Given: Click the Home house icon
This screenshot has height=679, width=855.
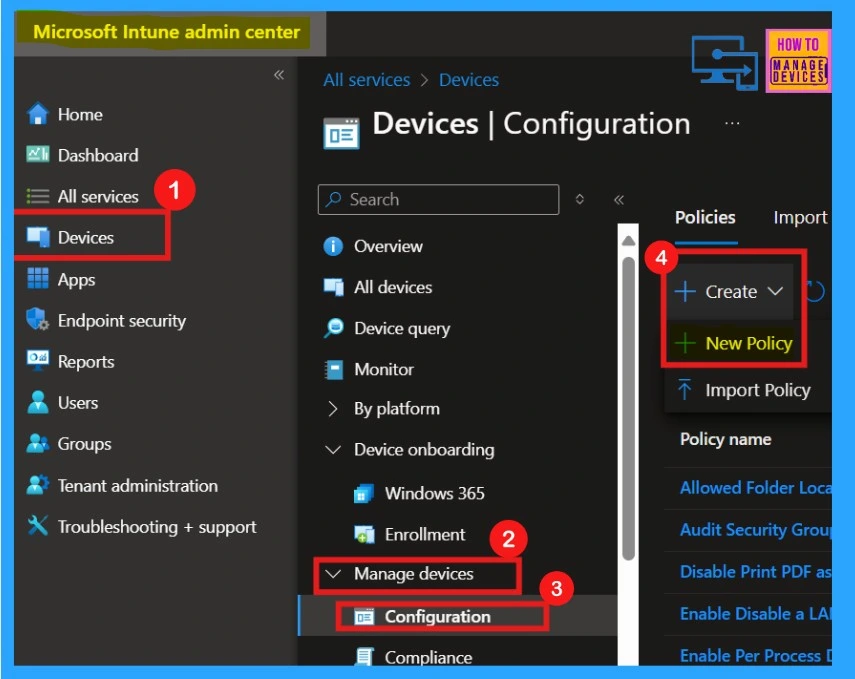Looking at the screenshot, I should tap(38, 114).
